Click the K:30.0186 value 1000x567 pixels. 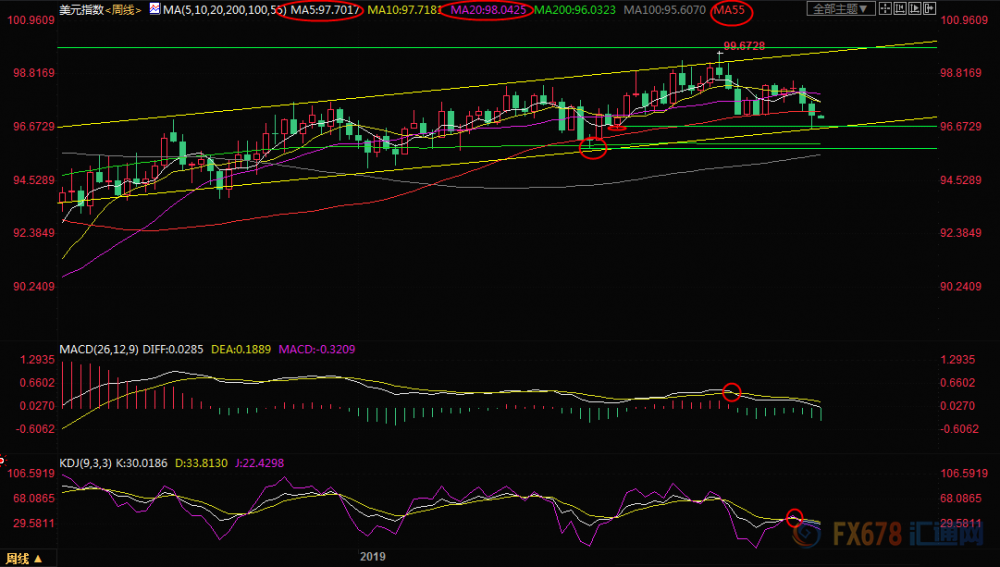click(140, 463)
